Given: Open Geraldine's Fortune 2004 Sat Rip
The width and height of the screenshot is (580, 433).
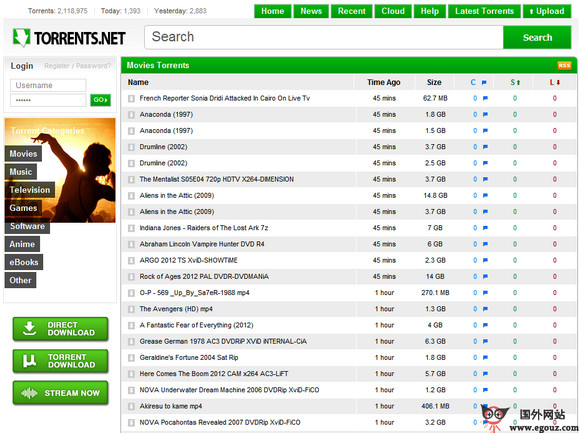Looking at the screenshot, I should 189,358.
